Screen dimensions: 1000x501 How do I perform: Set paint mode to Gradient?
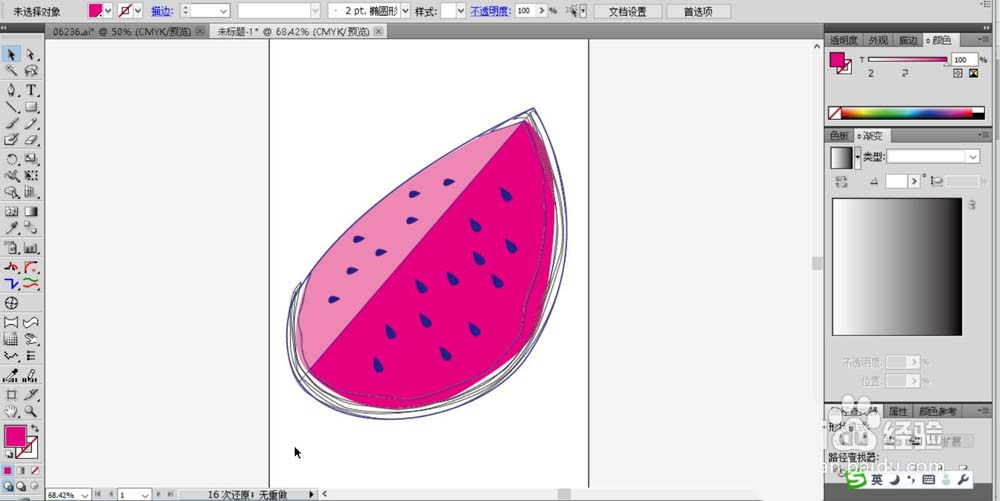(x=21, y=470)
